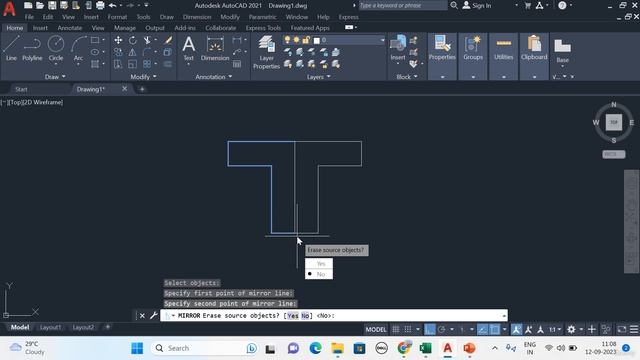
Task: Open the annotation scale 1:1 dropdown
Action: point(554,329)
